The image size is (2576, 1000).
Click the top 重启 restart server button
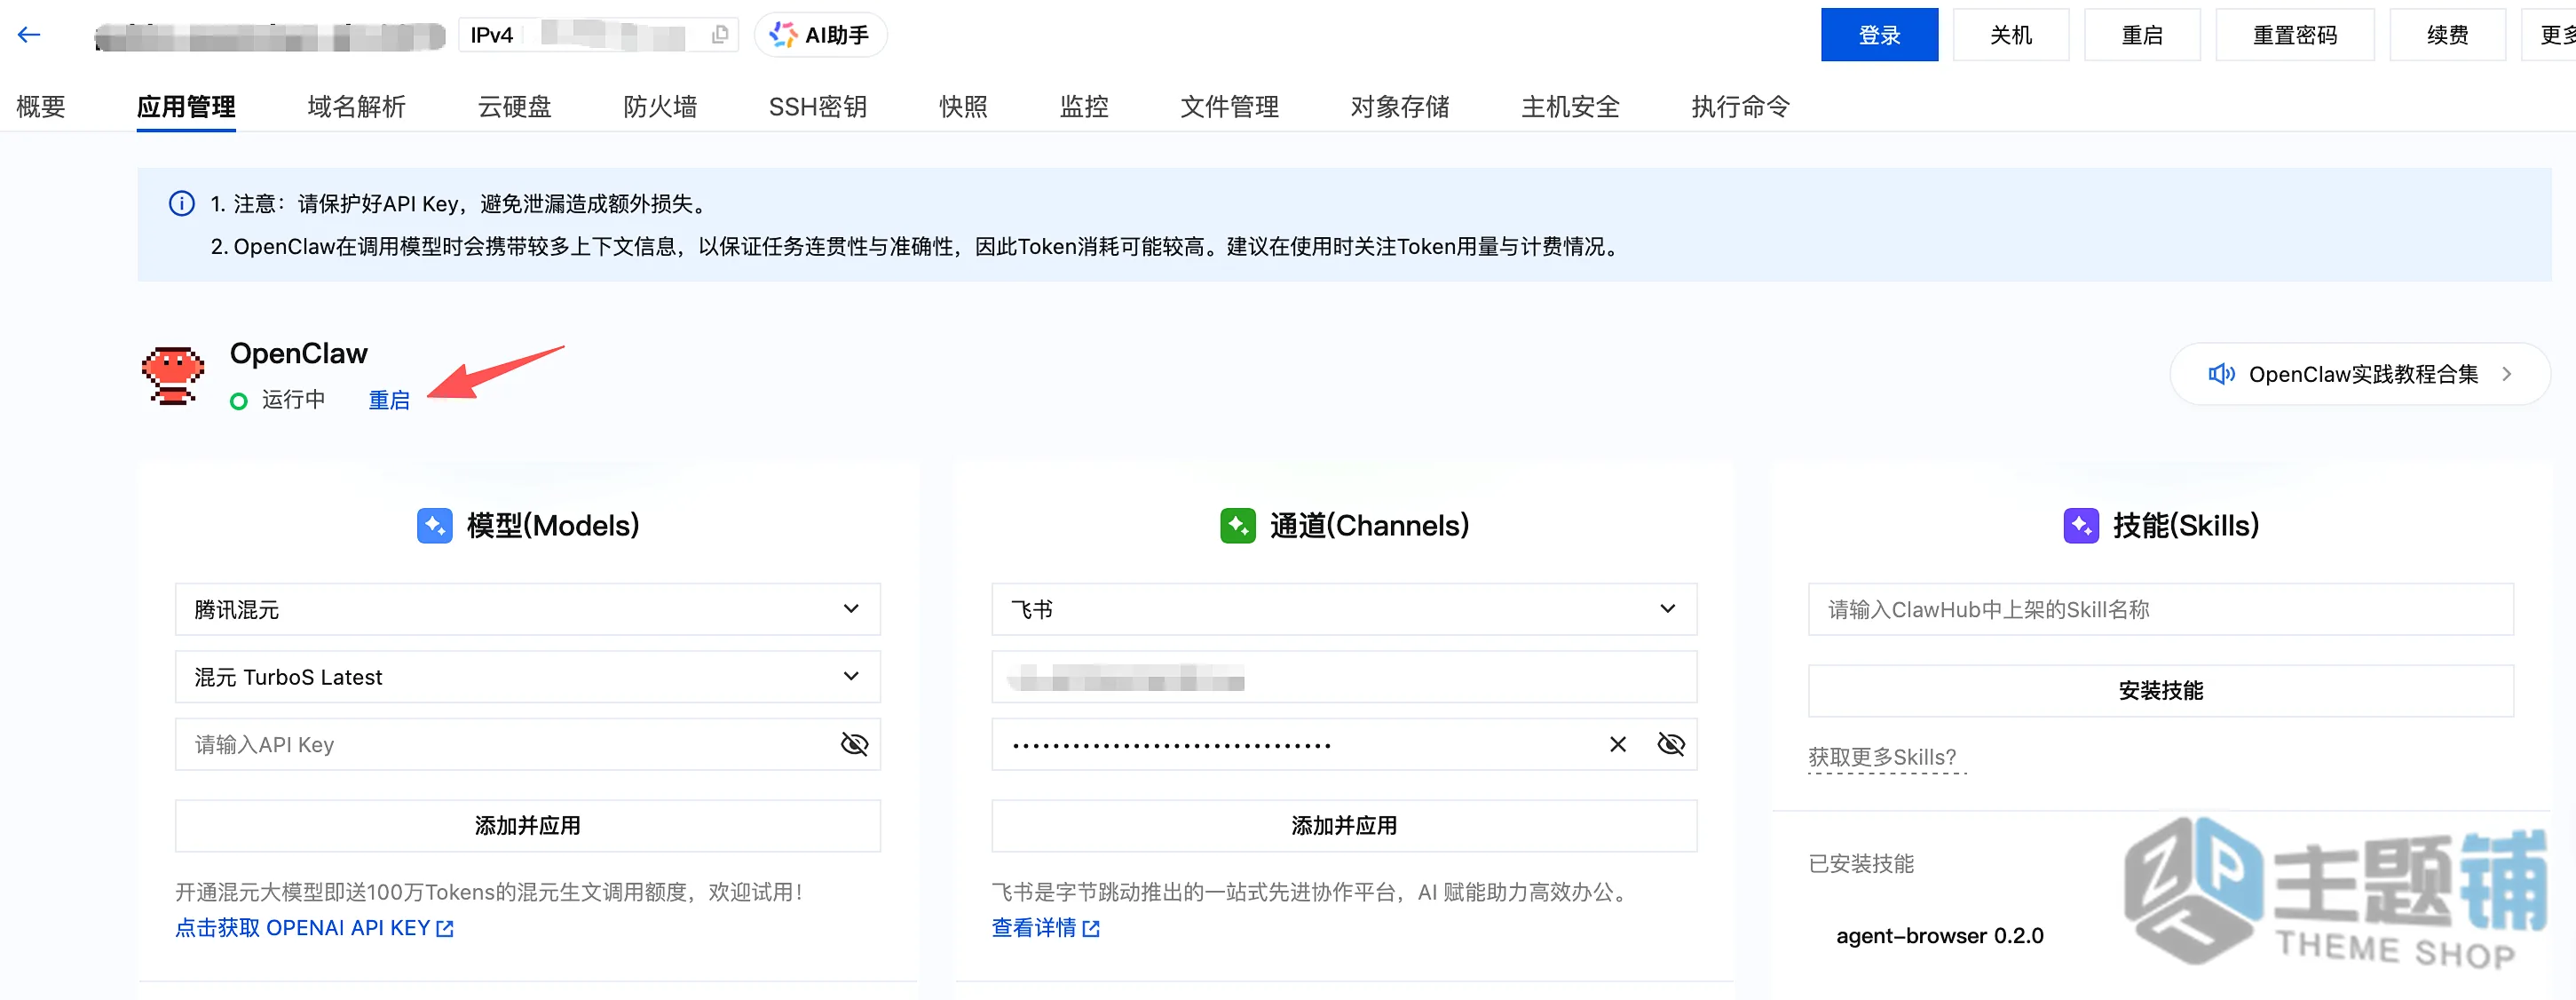click(2141, 35)
